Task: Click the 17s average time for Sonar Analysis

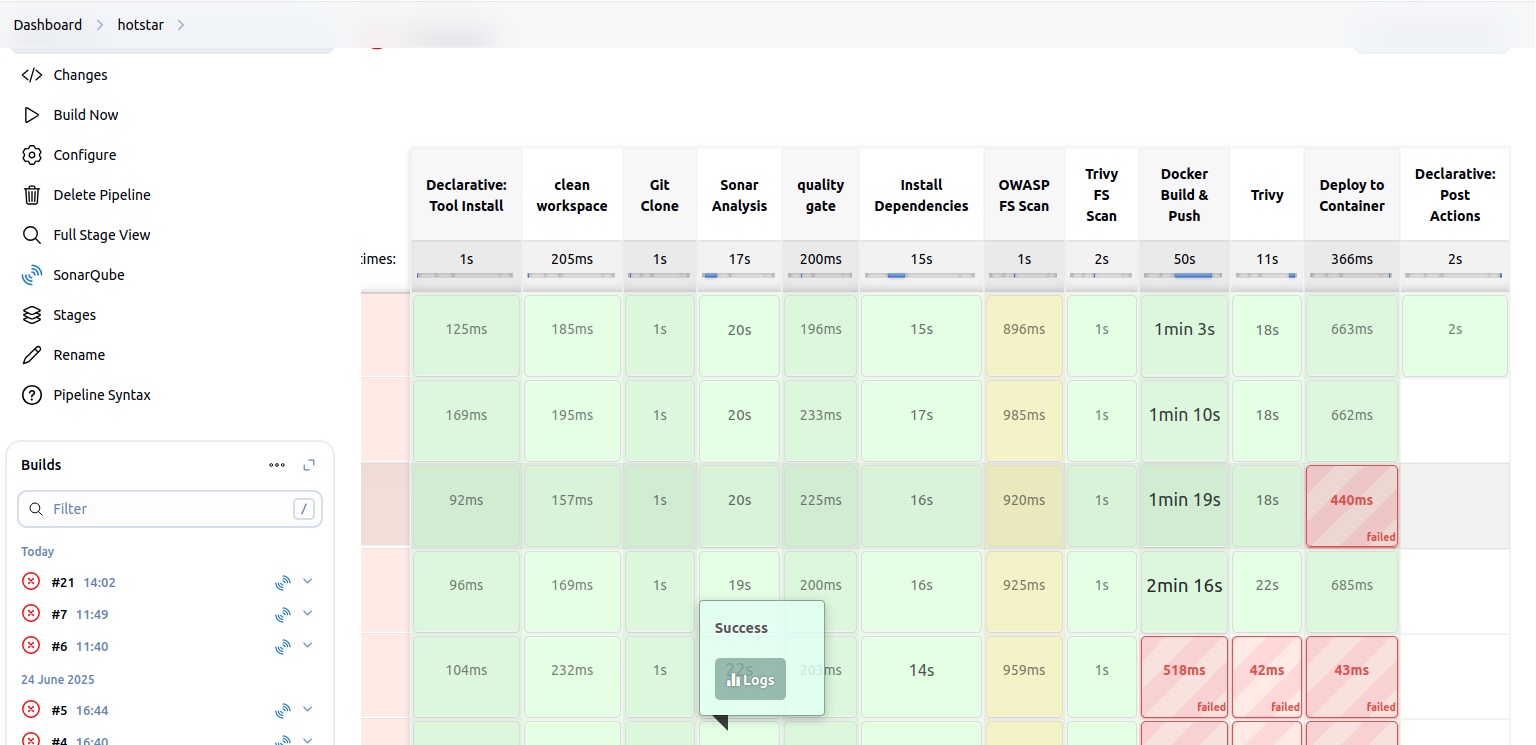Action: click(x=739, y=259)
